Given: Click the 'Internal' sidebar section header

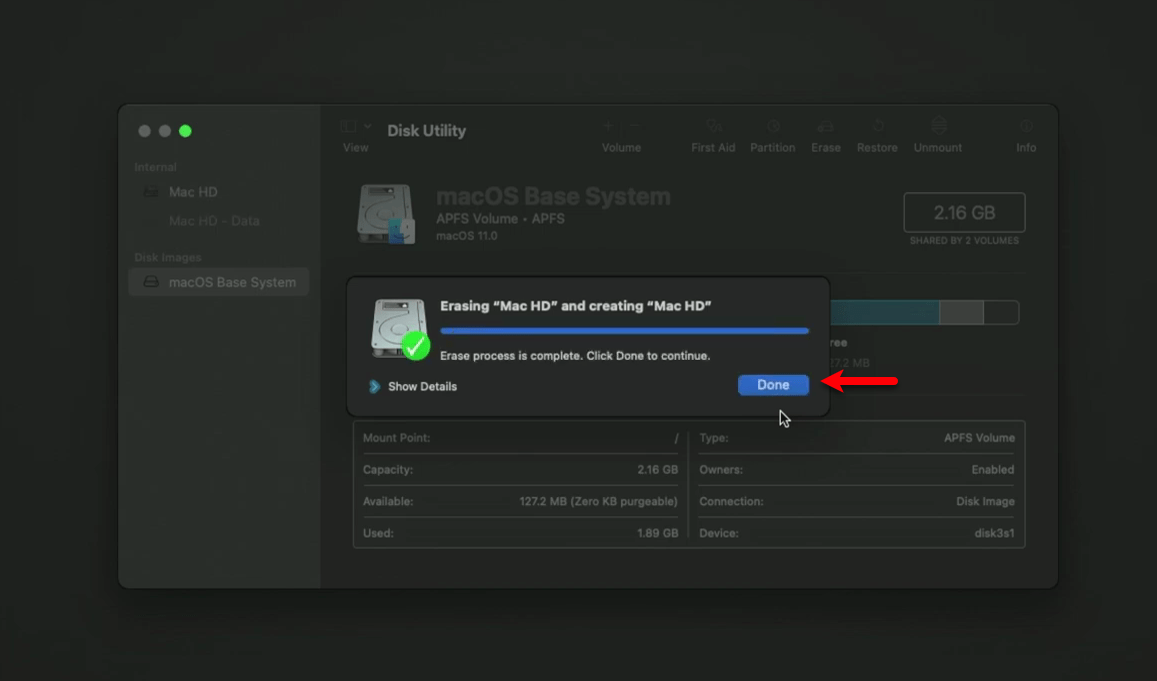Looking at the screenshot, I should [x=155, y=167].
